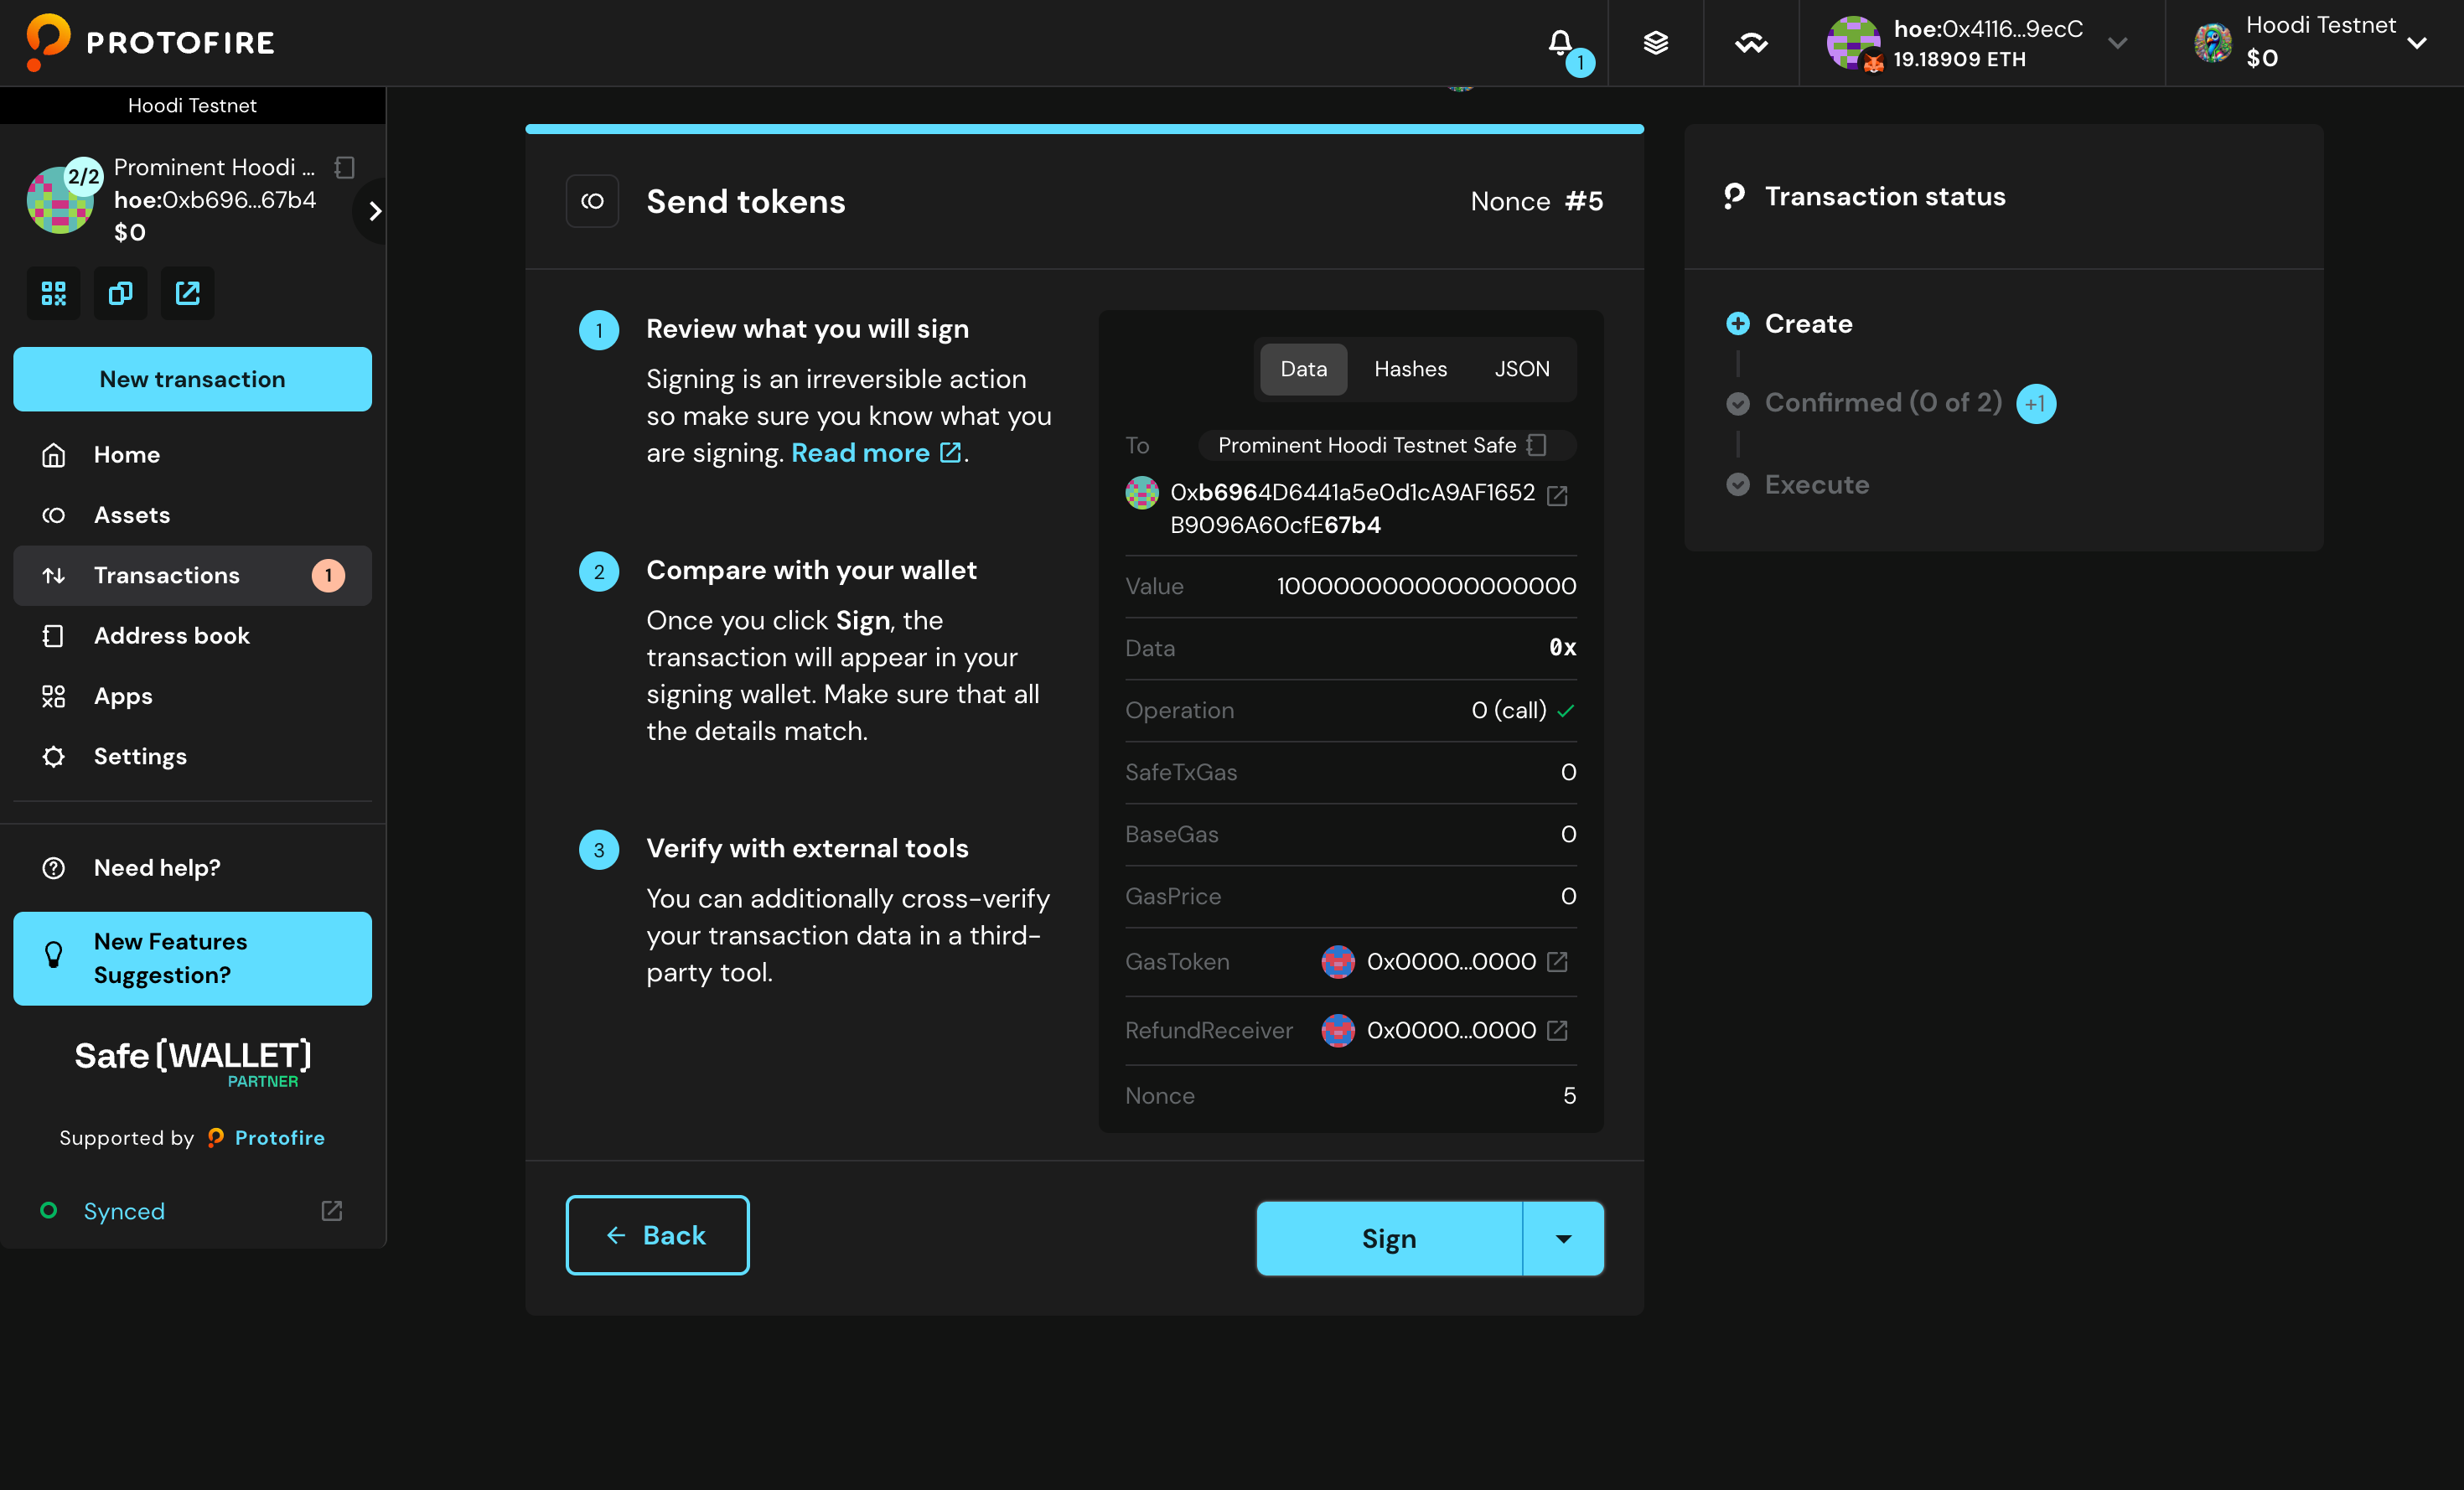This screenshot has height=1490, width=2464.
Task: Open RefundReceiver address in explorer
Action: point(1557,1030)
